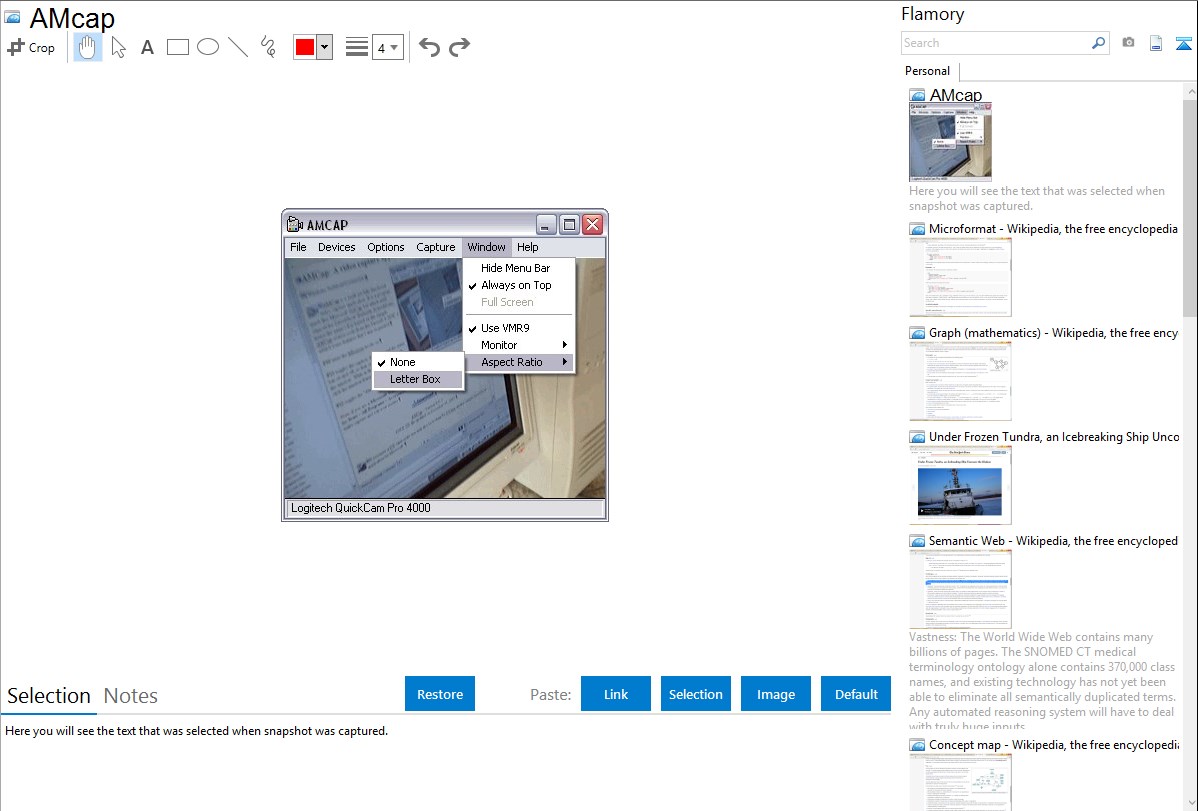Open the Personal tab

click(928, 71)
